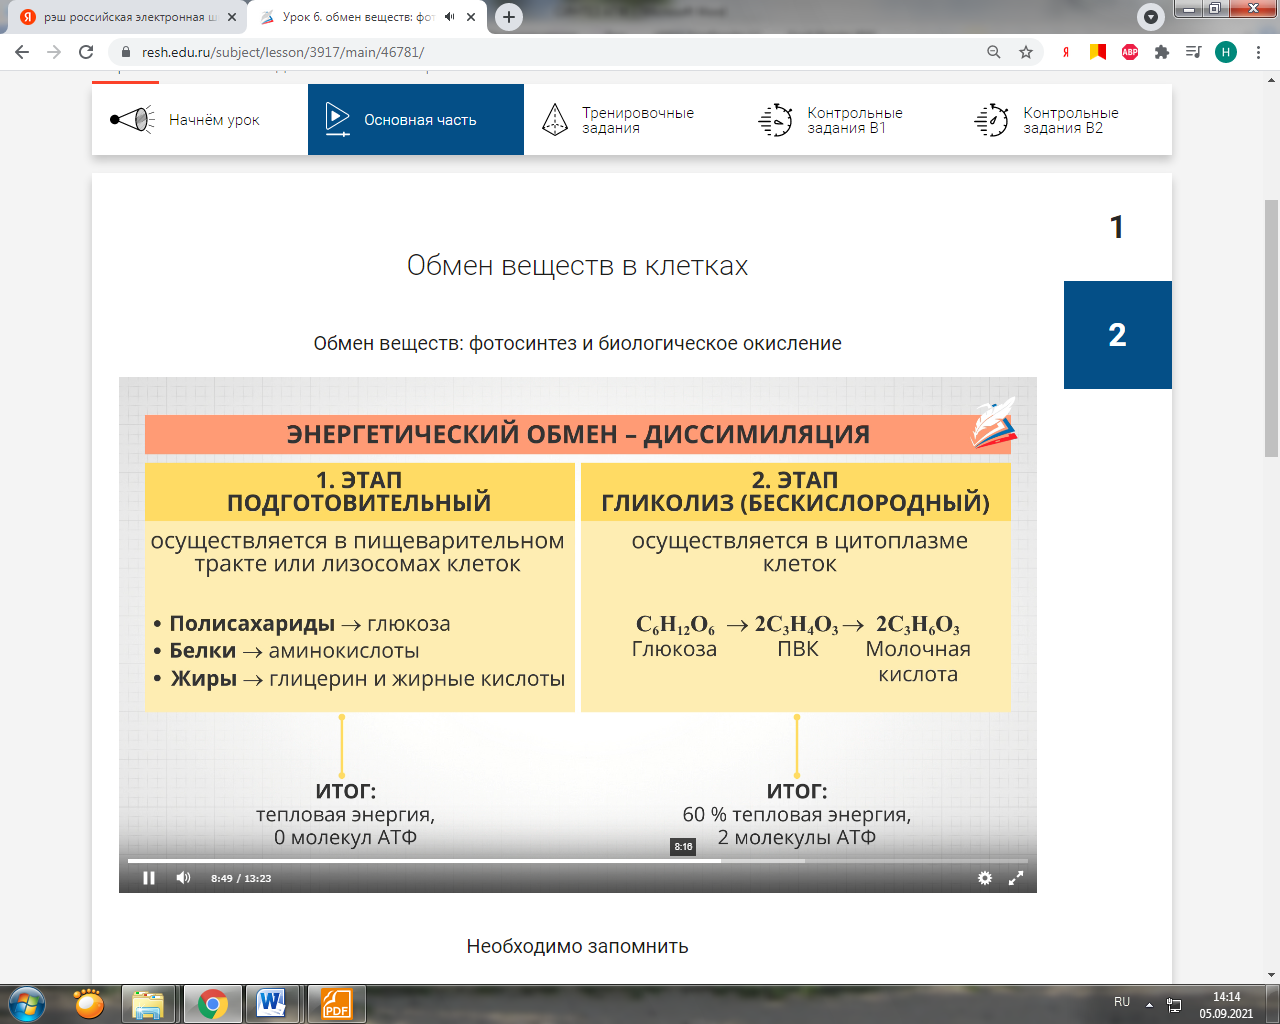Go to 'Контрольные задания В1'
This screenshot has height=1024, width=1280.
847,120
